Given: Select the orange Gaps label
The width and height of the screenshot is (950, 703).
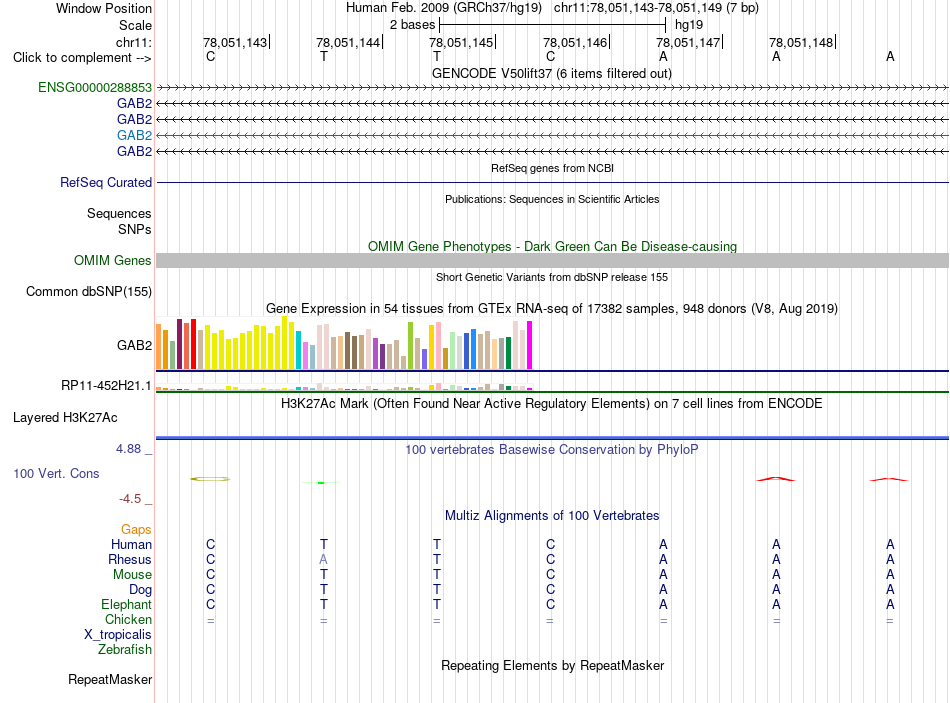Looking at the screenshot, I should point(136,530).
